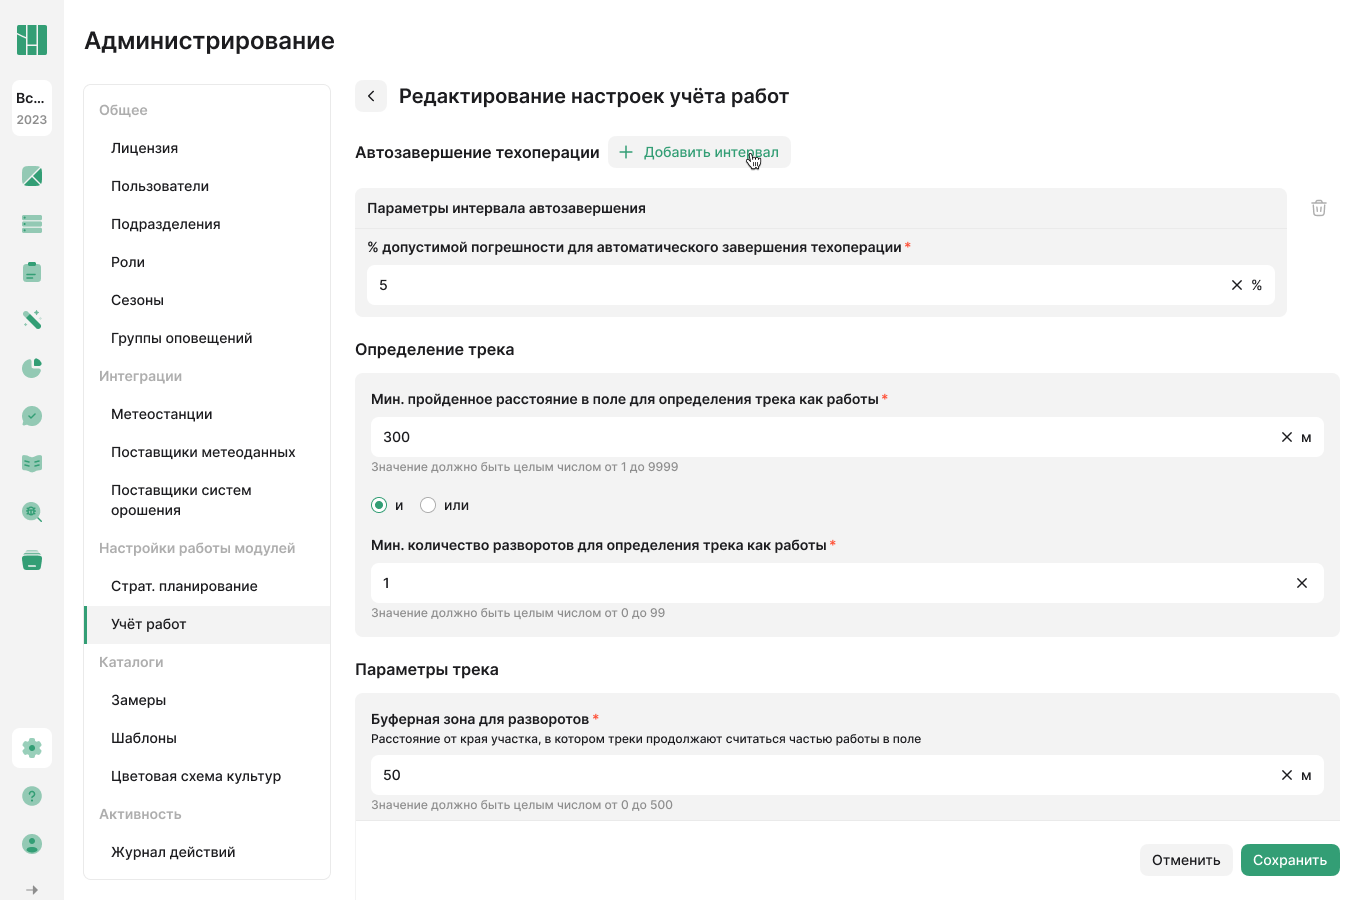Screen dimensions: 1360x900
Task: Clear the 300 m distance field
Action: click(1287, 437)
